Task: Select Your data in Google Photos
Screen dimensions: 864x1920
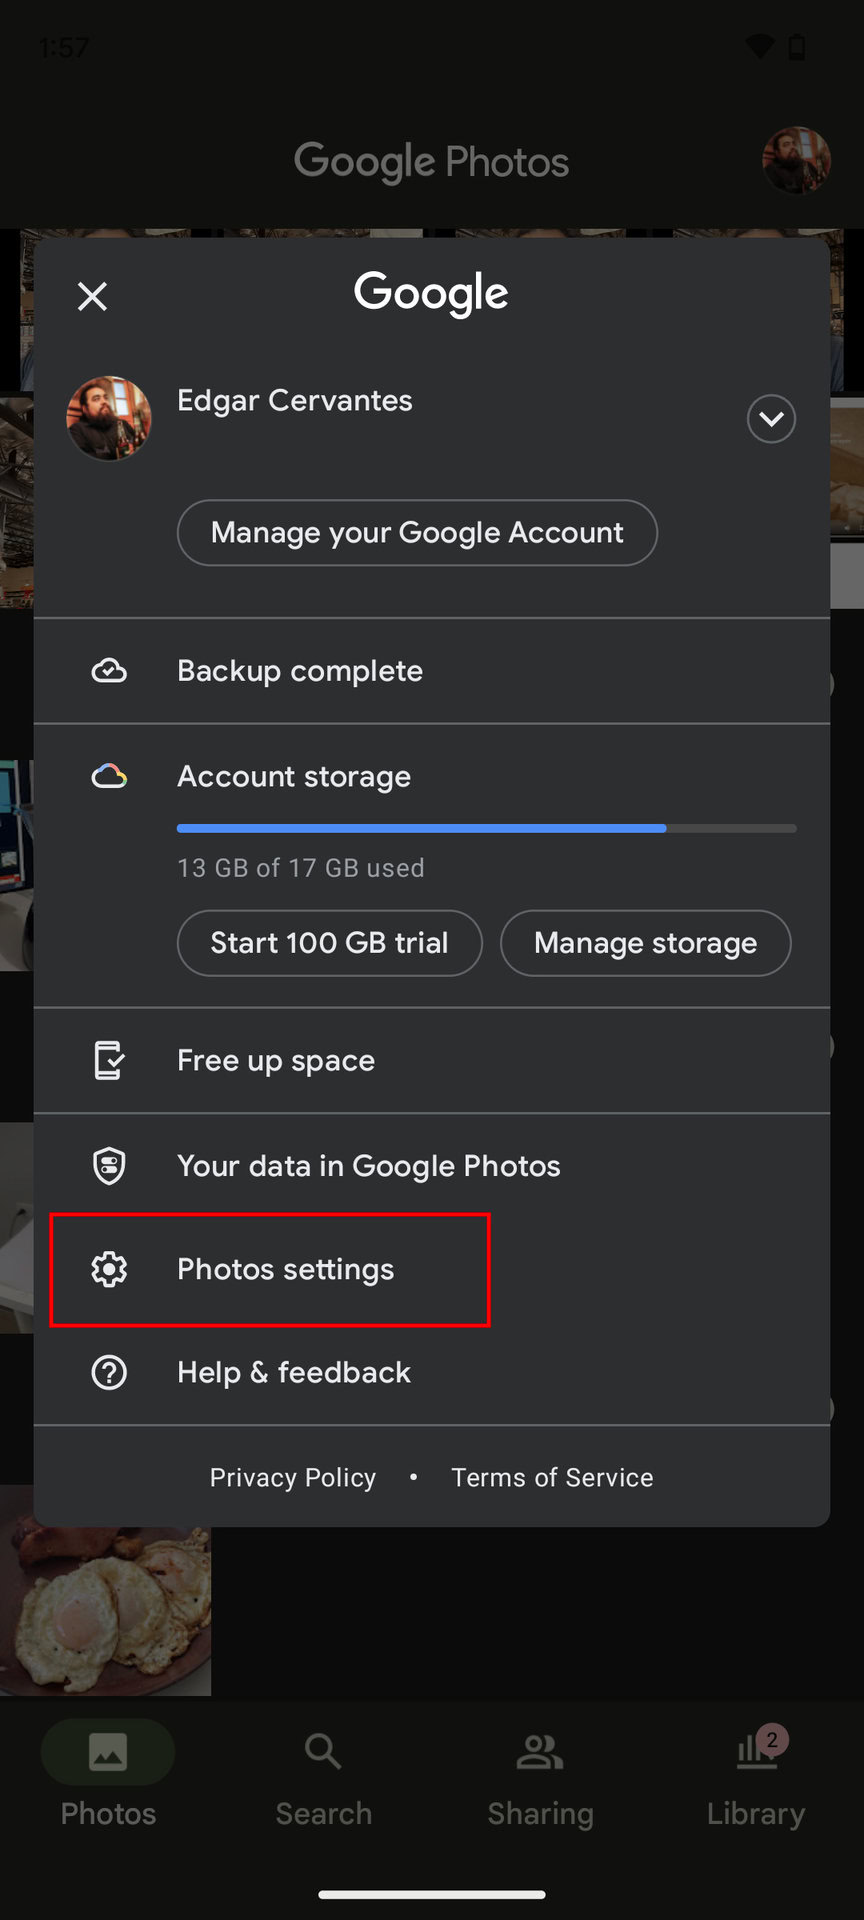Action: tap(368, 1165)
